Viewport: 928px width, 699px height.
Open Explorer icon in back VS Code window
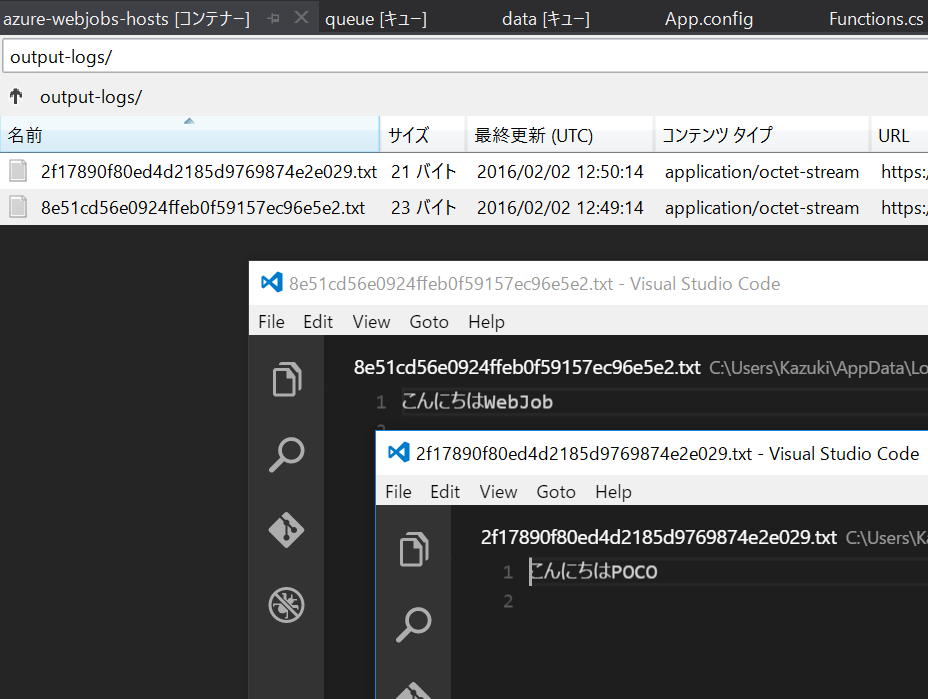click(287, 378)
